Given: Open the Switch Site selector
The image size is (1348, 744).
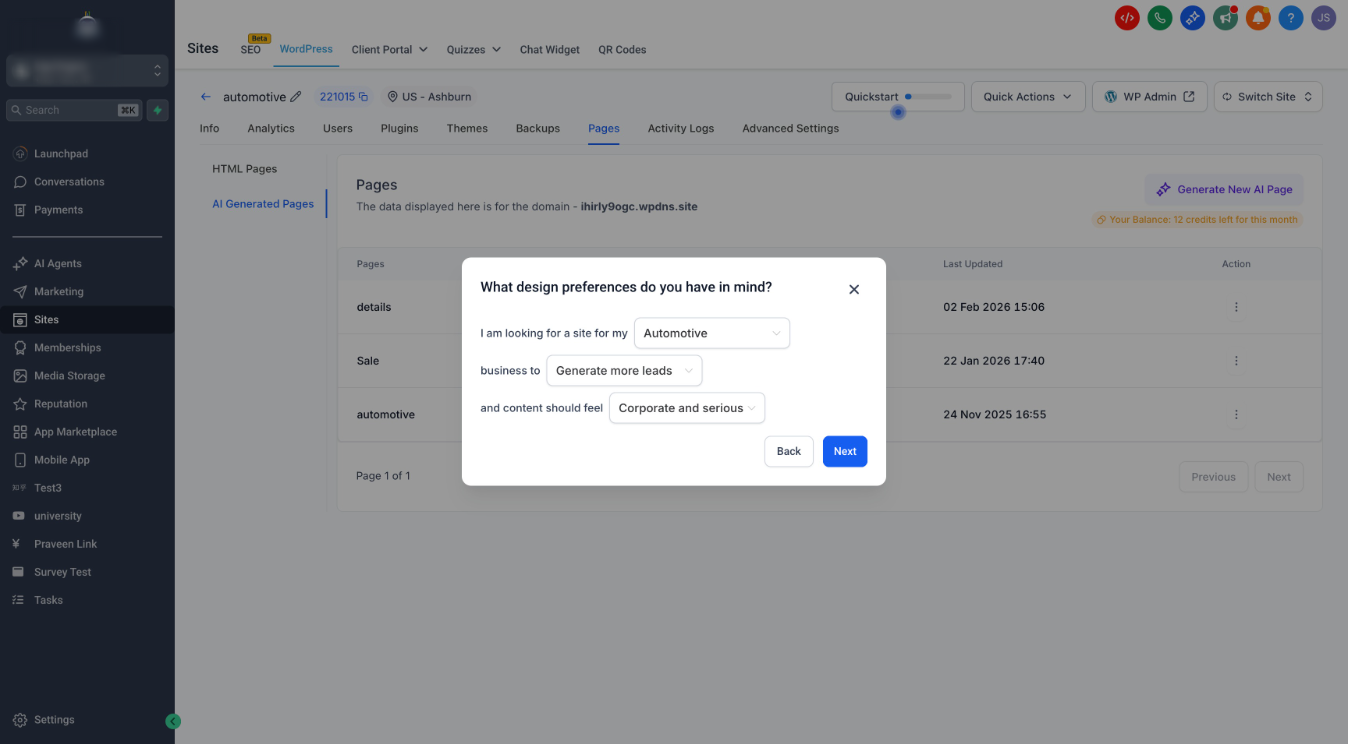Looking at the screenshot, I should [x=1268, y=97].
